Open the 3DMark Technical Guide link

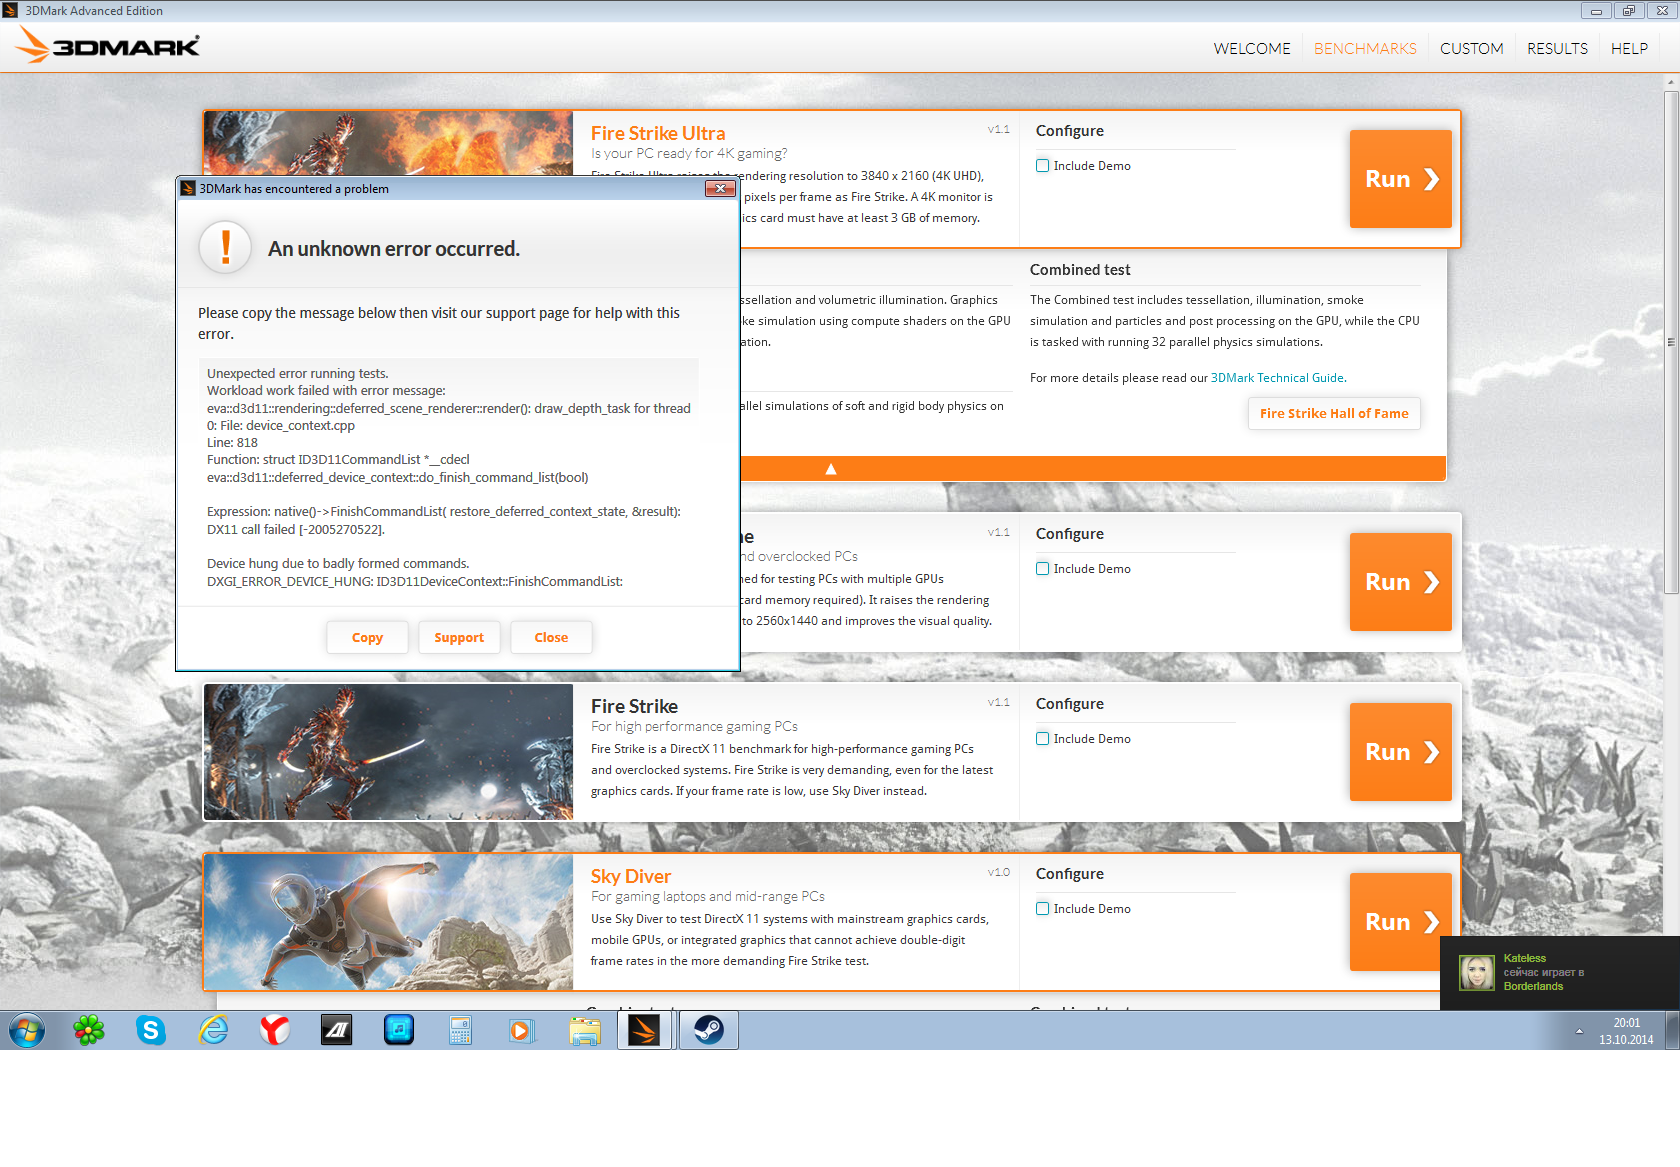1277,378
